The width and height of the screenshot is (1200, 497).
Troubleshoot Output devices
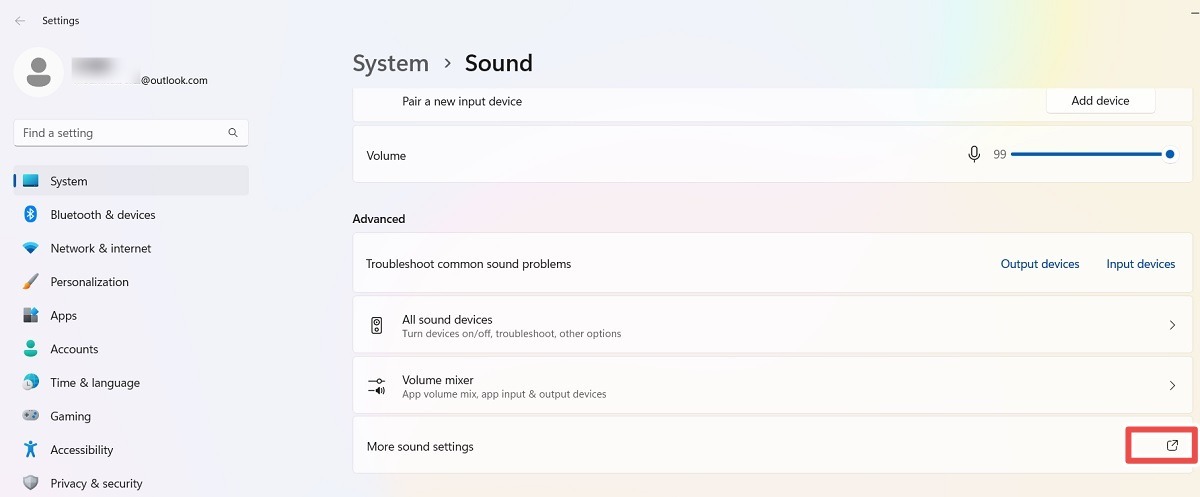click(1040, 264)
